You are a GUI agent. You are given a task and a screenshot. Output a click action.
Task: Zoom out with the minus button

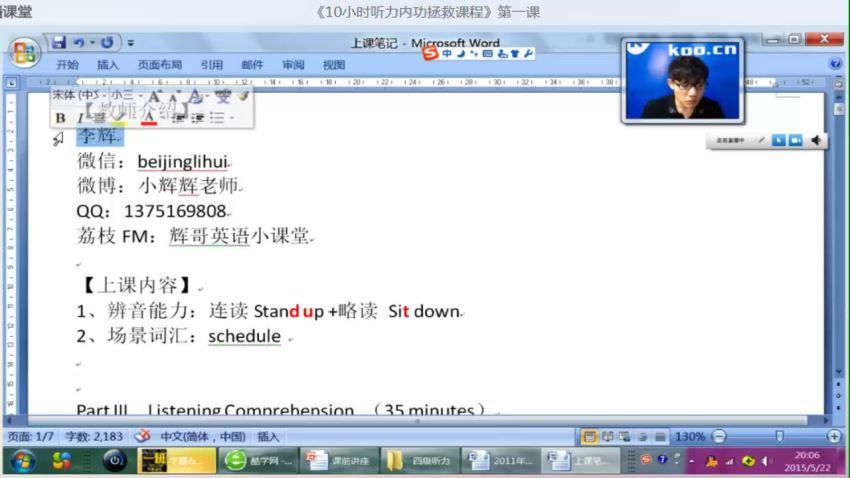tap(719, 436)
